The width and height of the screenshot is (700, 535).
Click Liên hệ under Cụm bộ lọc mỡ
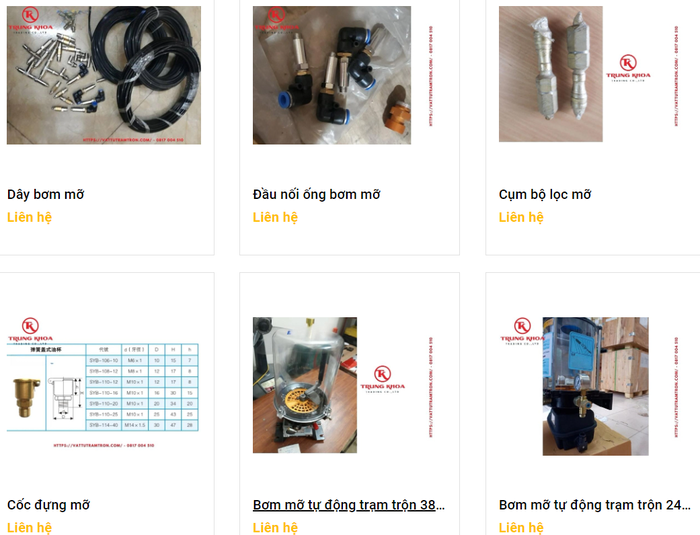coord(521,217)
